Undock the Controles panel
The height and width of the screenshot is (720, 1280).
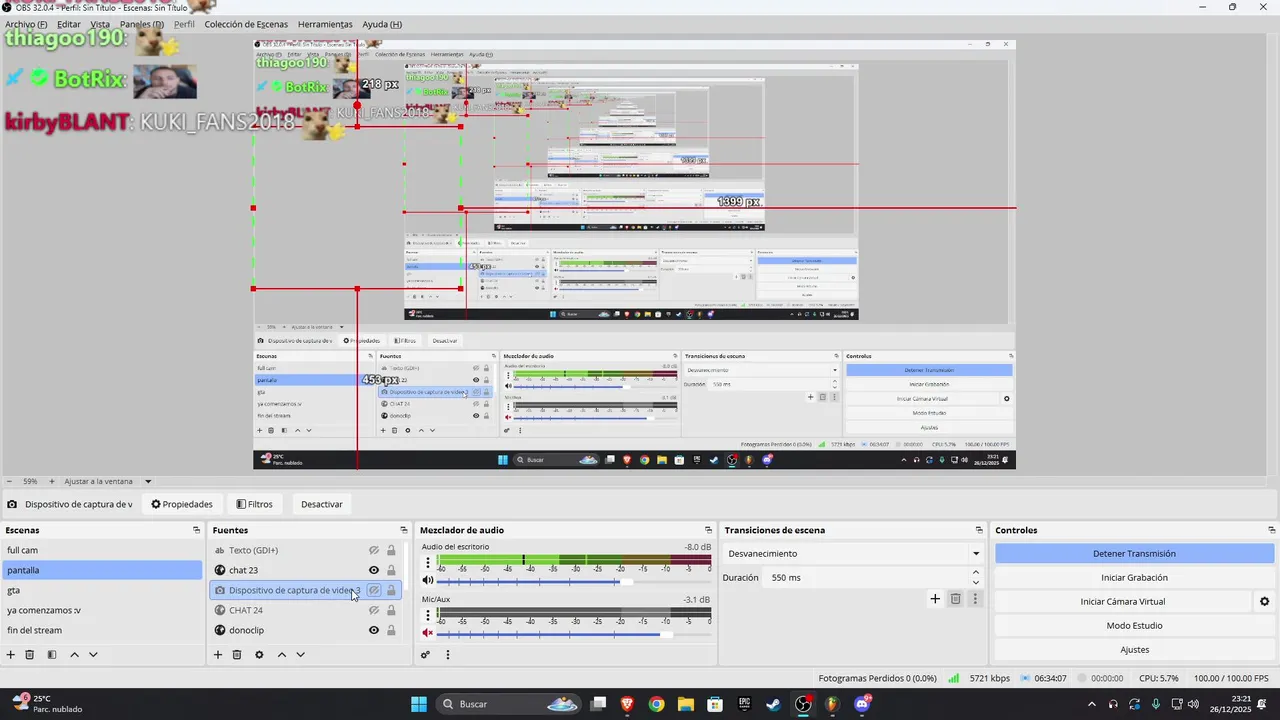[1272, 530]
